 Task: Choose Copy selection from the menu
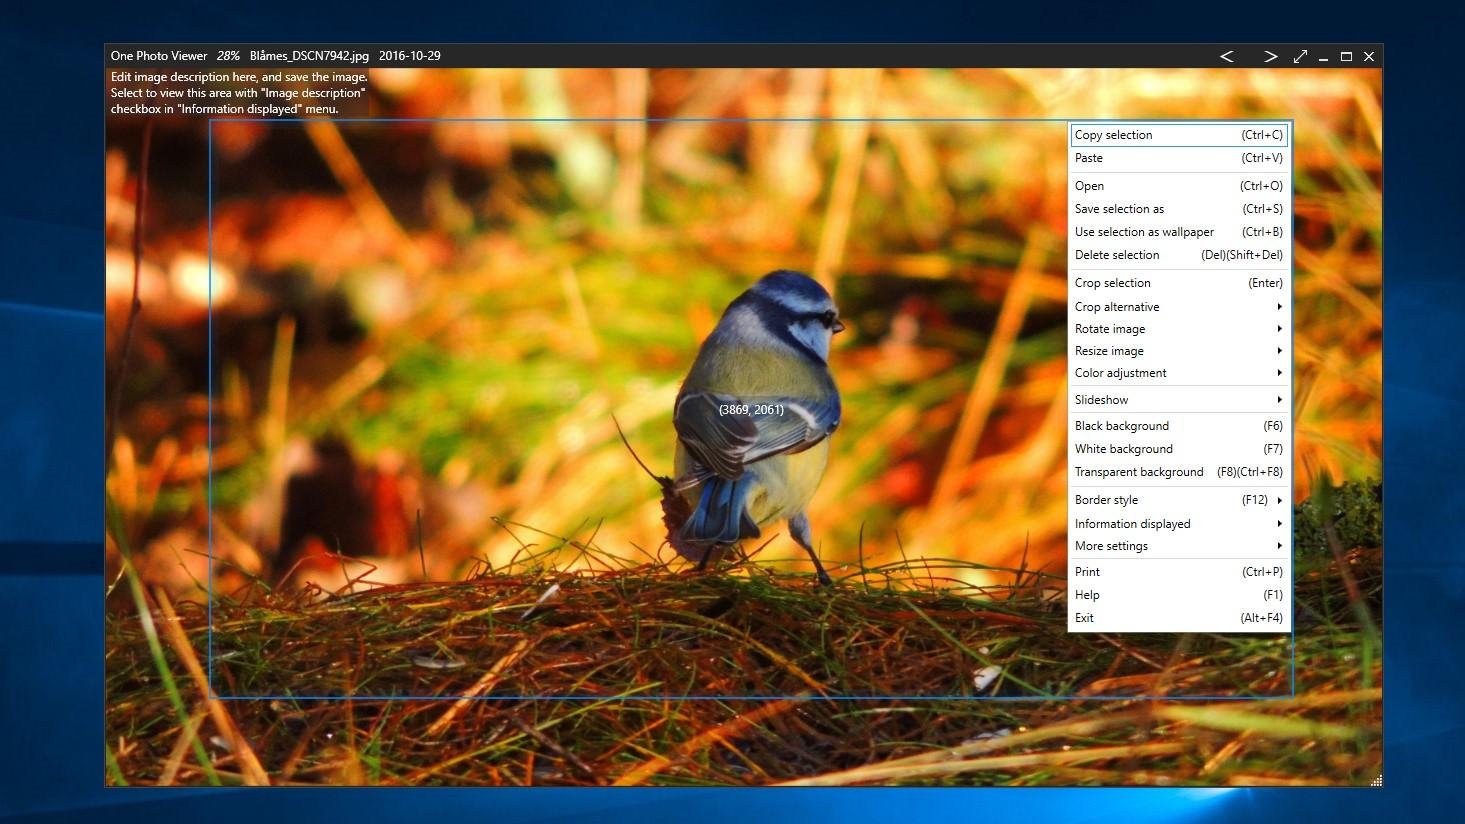pos(1113,134)
